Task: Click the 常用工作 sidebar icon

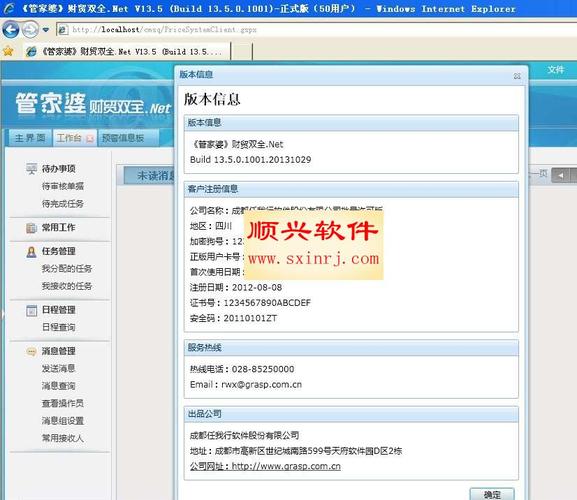Action: (31, 228)
